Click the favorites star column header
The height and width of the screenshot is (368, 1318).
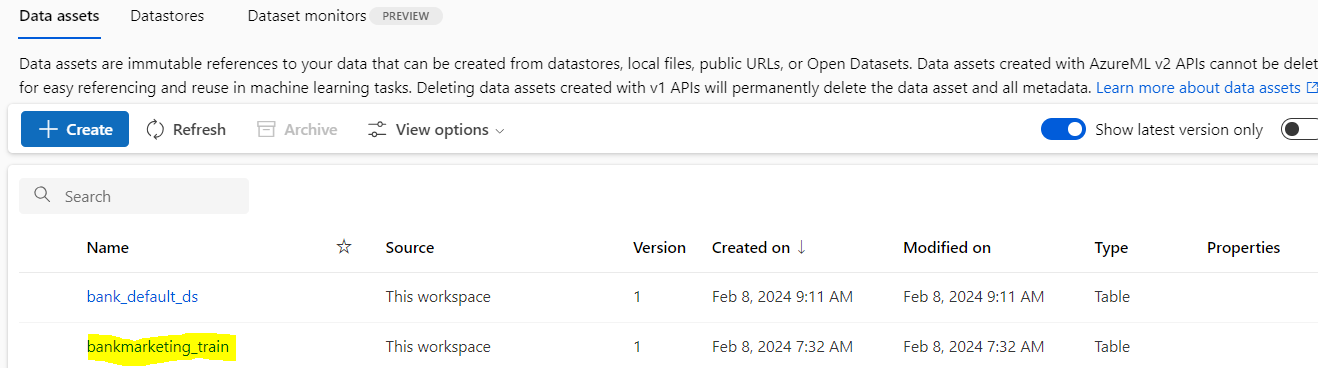click(x=344, y=247)
